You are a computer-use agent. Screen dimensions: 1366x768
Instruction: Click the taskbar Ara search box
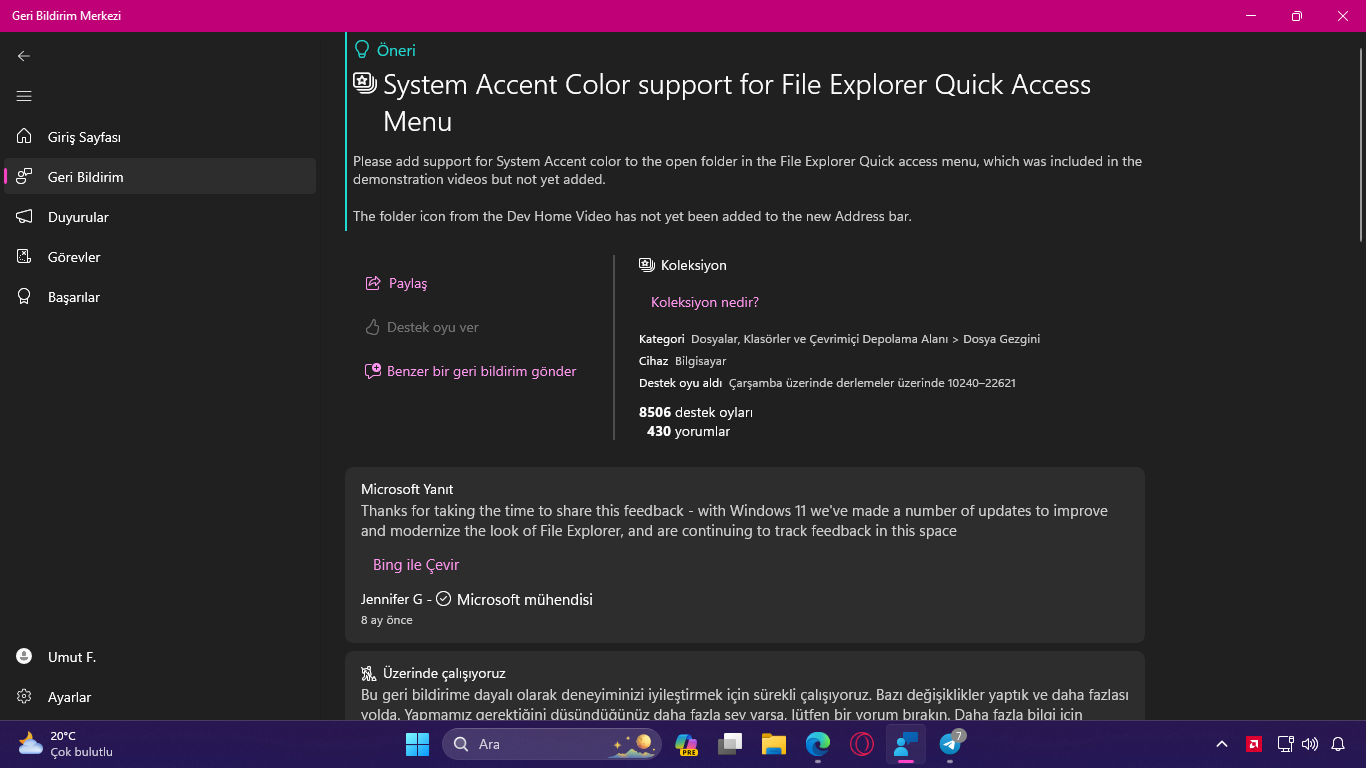tap(552, 744)
